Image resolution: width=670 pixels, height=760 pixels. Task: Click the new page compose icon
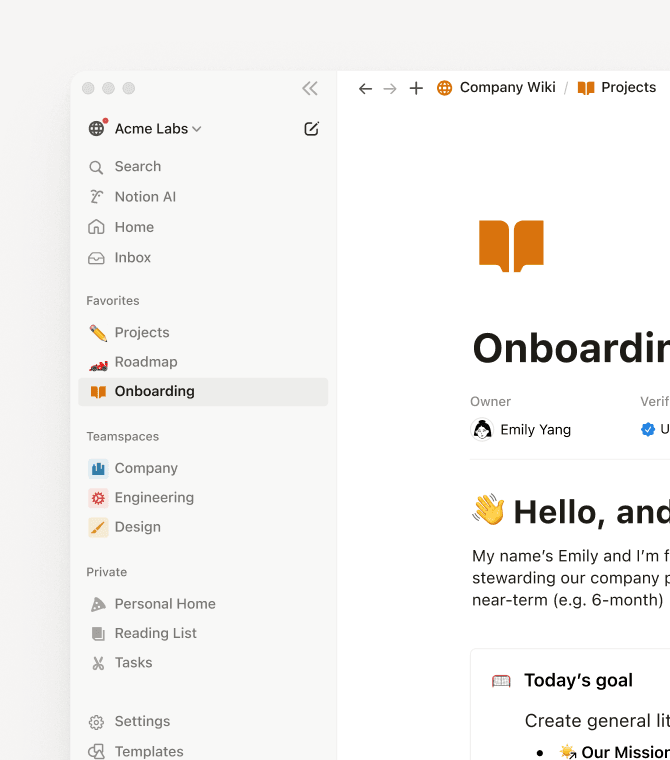[311, 129]
